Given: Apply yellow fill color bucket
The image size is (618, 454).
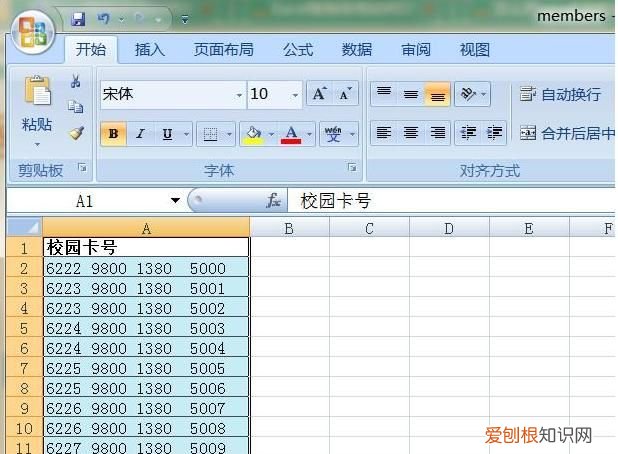Looking at the screenshot, I should (x=253, y=134).
